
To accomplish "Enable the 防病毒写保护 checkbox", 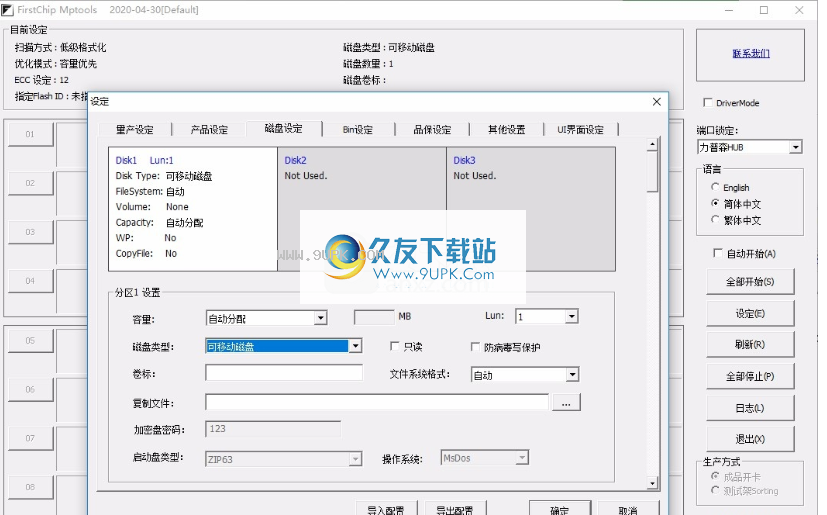I will (475, 347).
